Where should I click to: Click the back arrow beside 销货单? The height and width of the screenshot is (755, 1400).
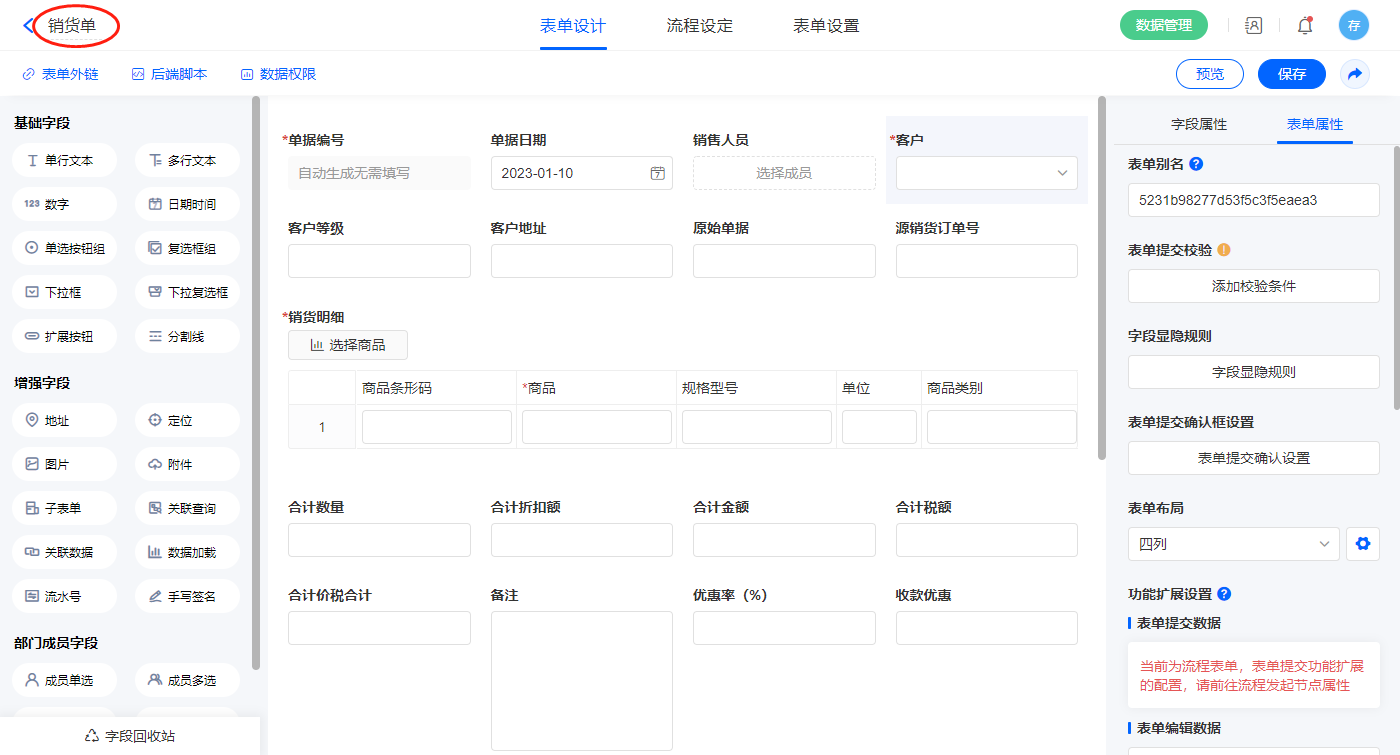click(28, 26)
